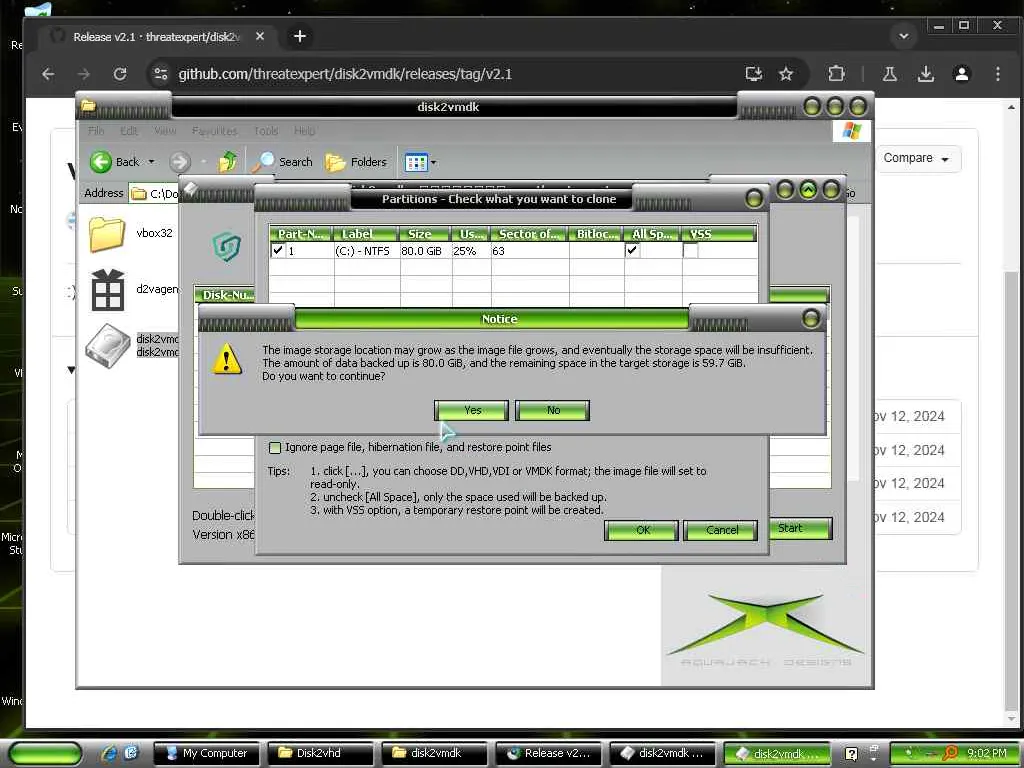Click the Part-N column header
The height and width of the screenshot is (768, 1024).
[x=300, y=234]
